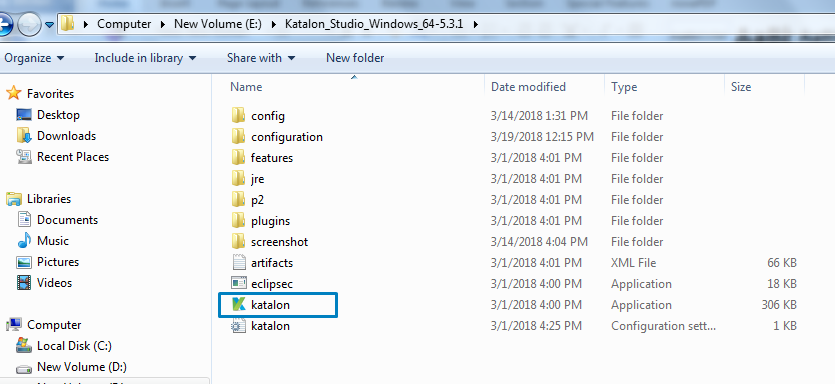Click the 'configuration' folder name
Image resolution: width=835 pixels, height=384 pixels.
pos(287,137)
